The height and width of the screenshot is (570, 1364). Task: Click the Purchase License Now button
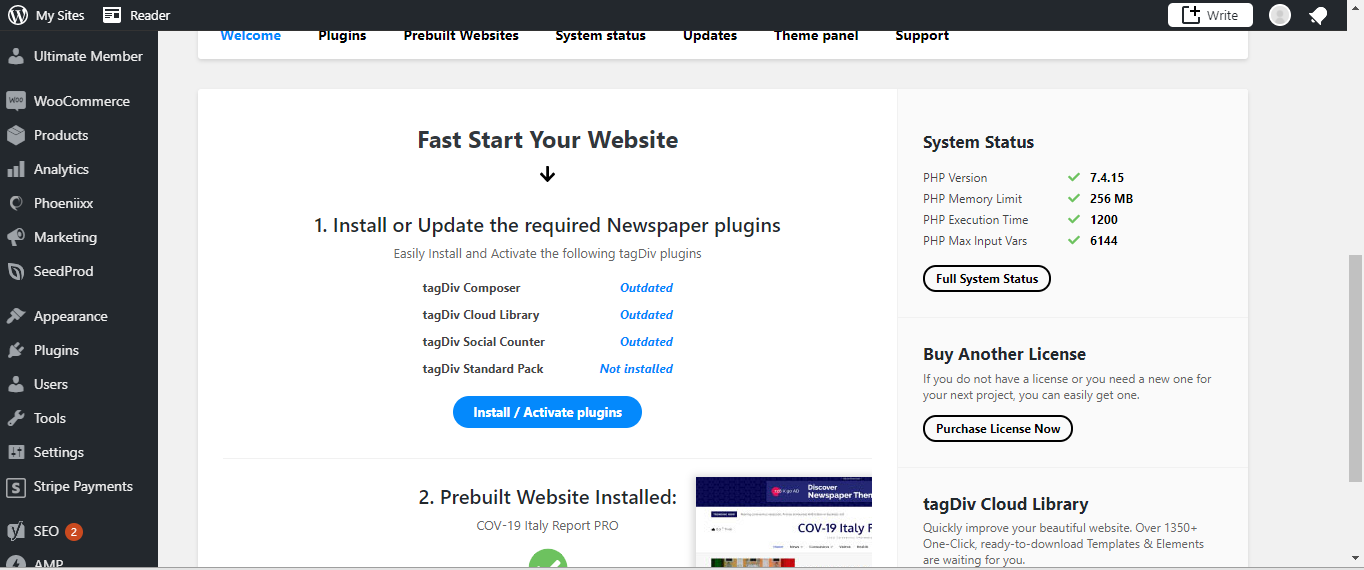coord(998,429)
